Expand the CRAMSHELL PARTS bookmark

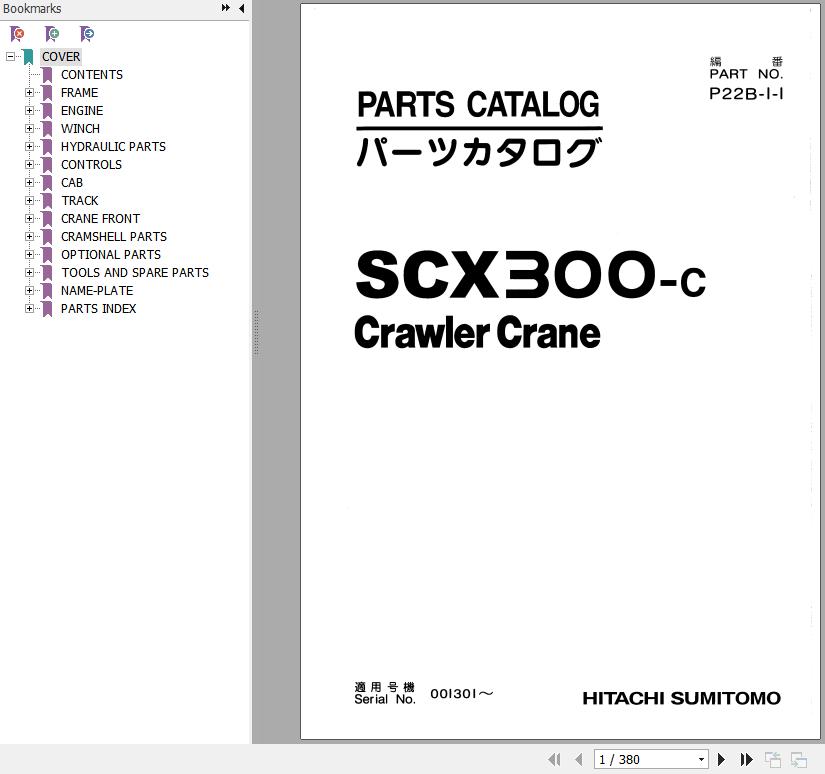[x=29, y=236]
